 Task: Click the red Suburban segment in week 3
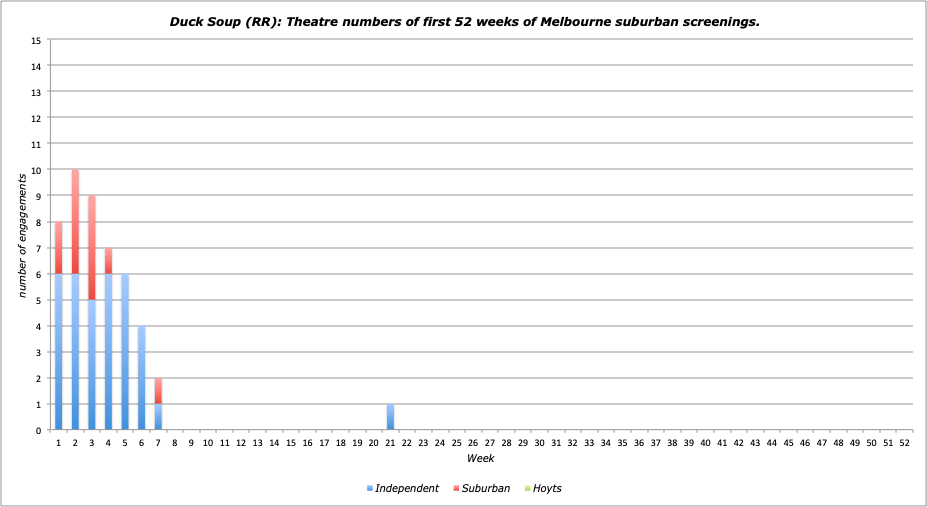[92, 248]
